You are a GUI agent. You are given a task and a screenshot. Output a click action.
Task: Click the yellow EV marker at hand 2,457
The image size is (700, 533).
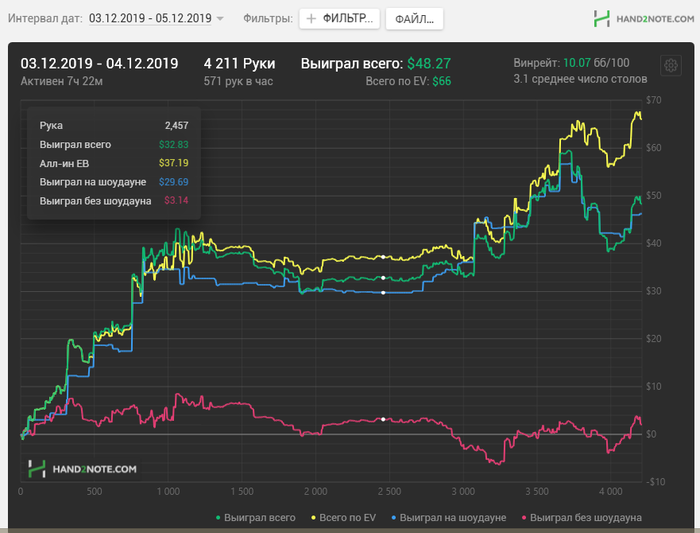click(x=383, y=257)
